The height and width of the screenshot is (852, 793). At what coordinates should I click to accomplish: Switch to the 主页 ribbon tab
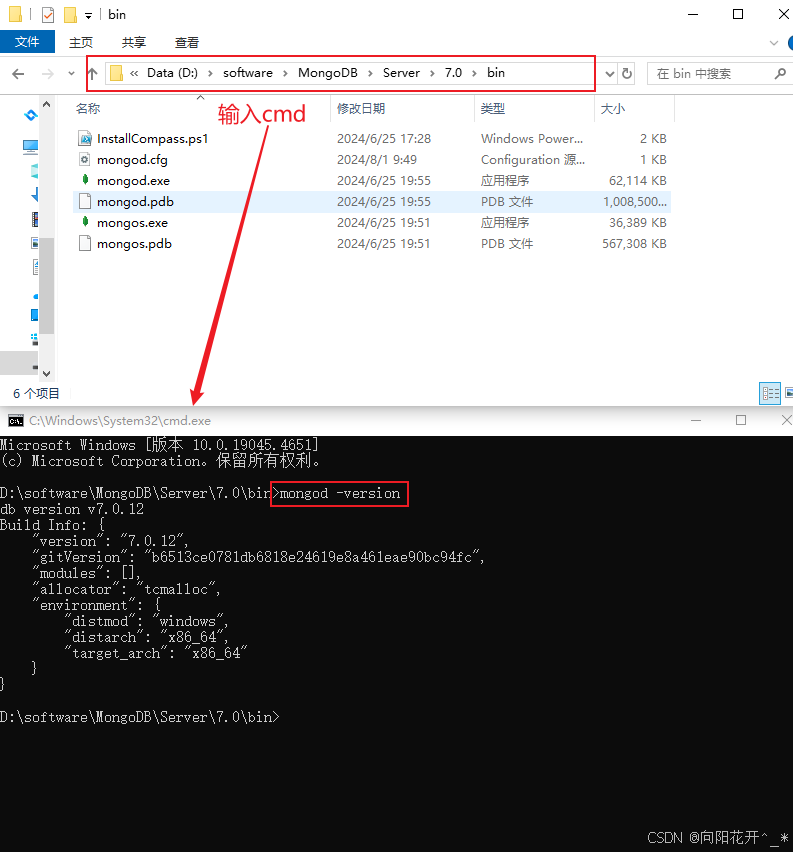tap(81, 42)
